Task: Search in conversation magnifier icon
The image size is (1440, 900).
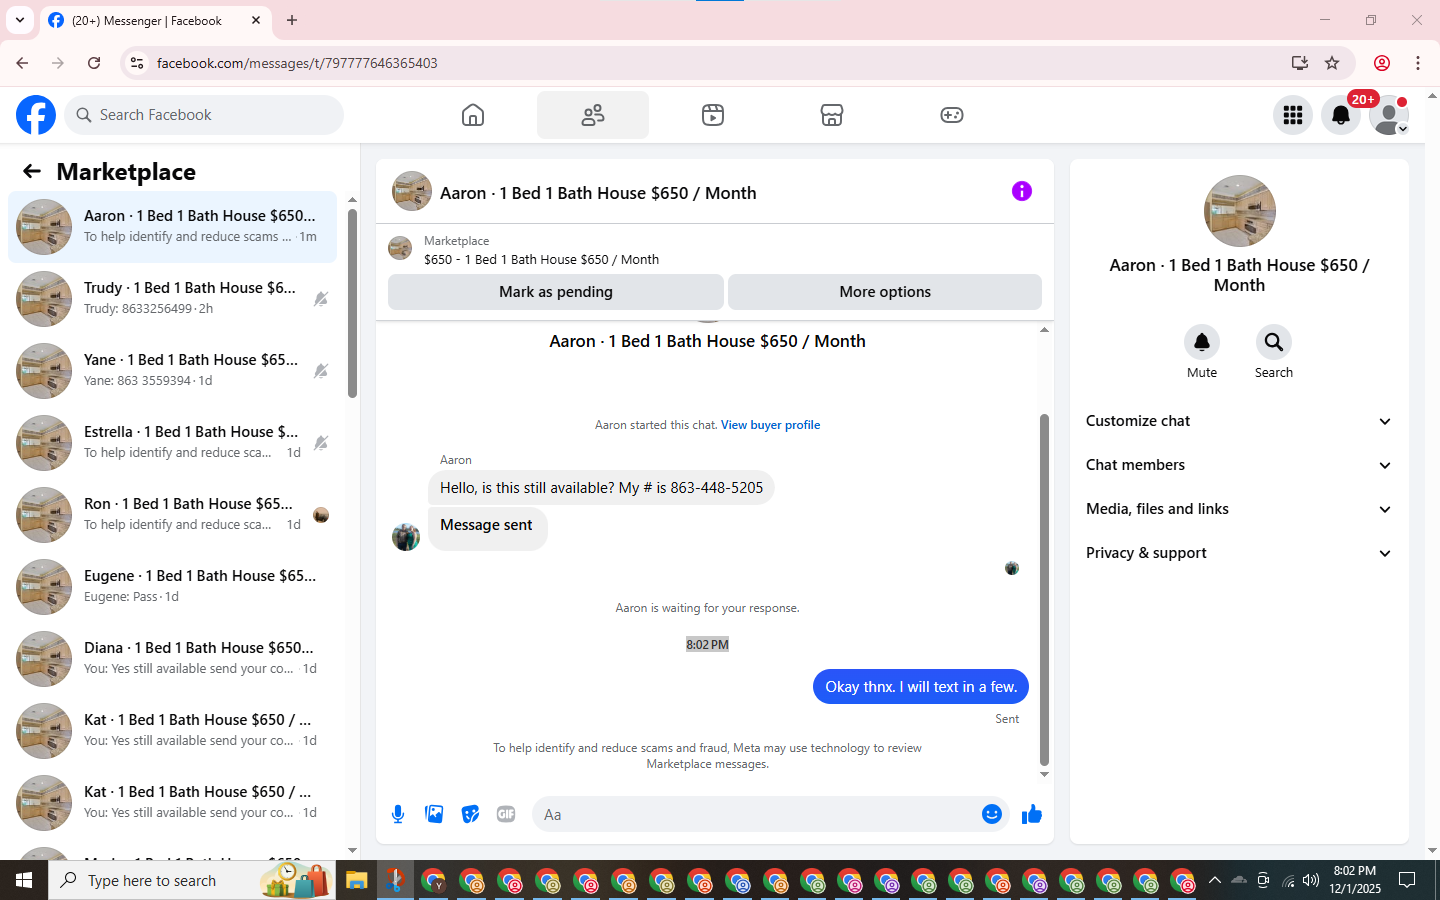Action: (x=1274, y=342)
